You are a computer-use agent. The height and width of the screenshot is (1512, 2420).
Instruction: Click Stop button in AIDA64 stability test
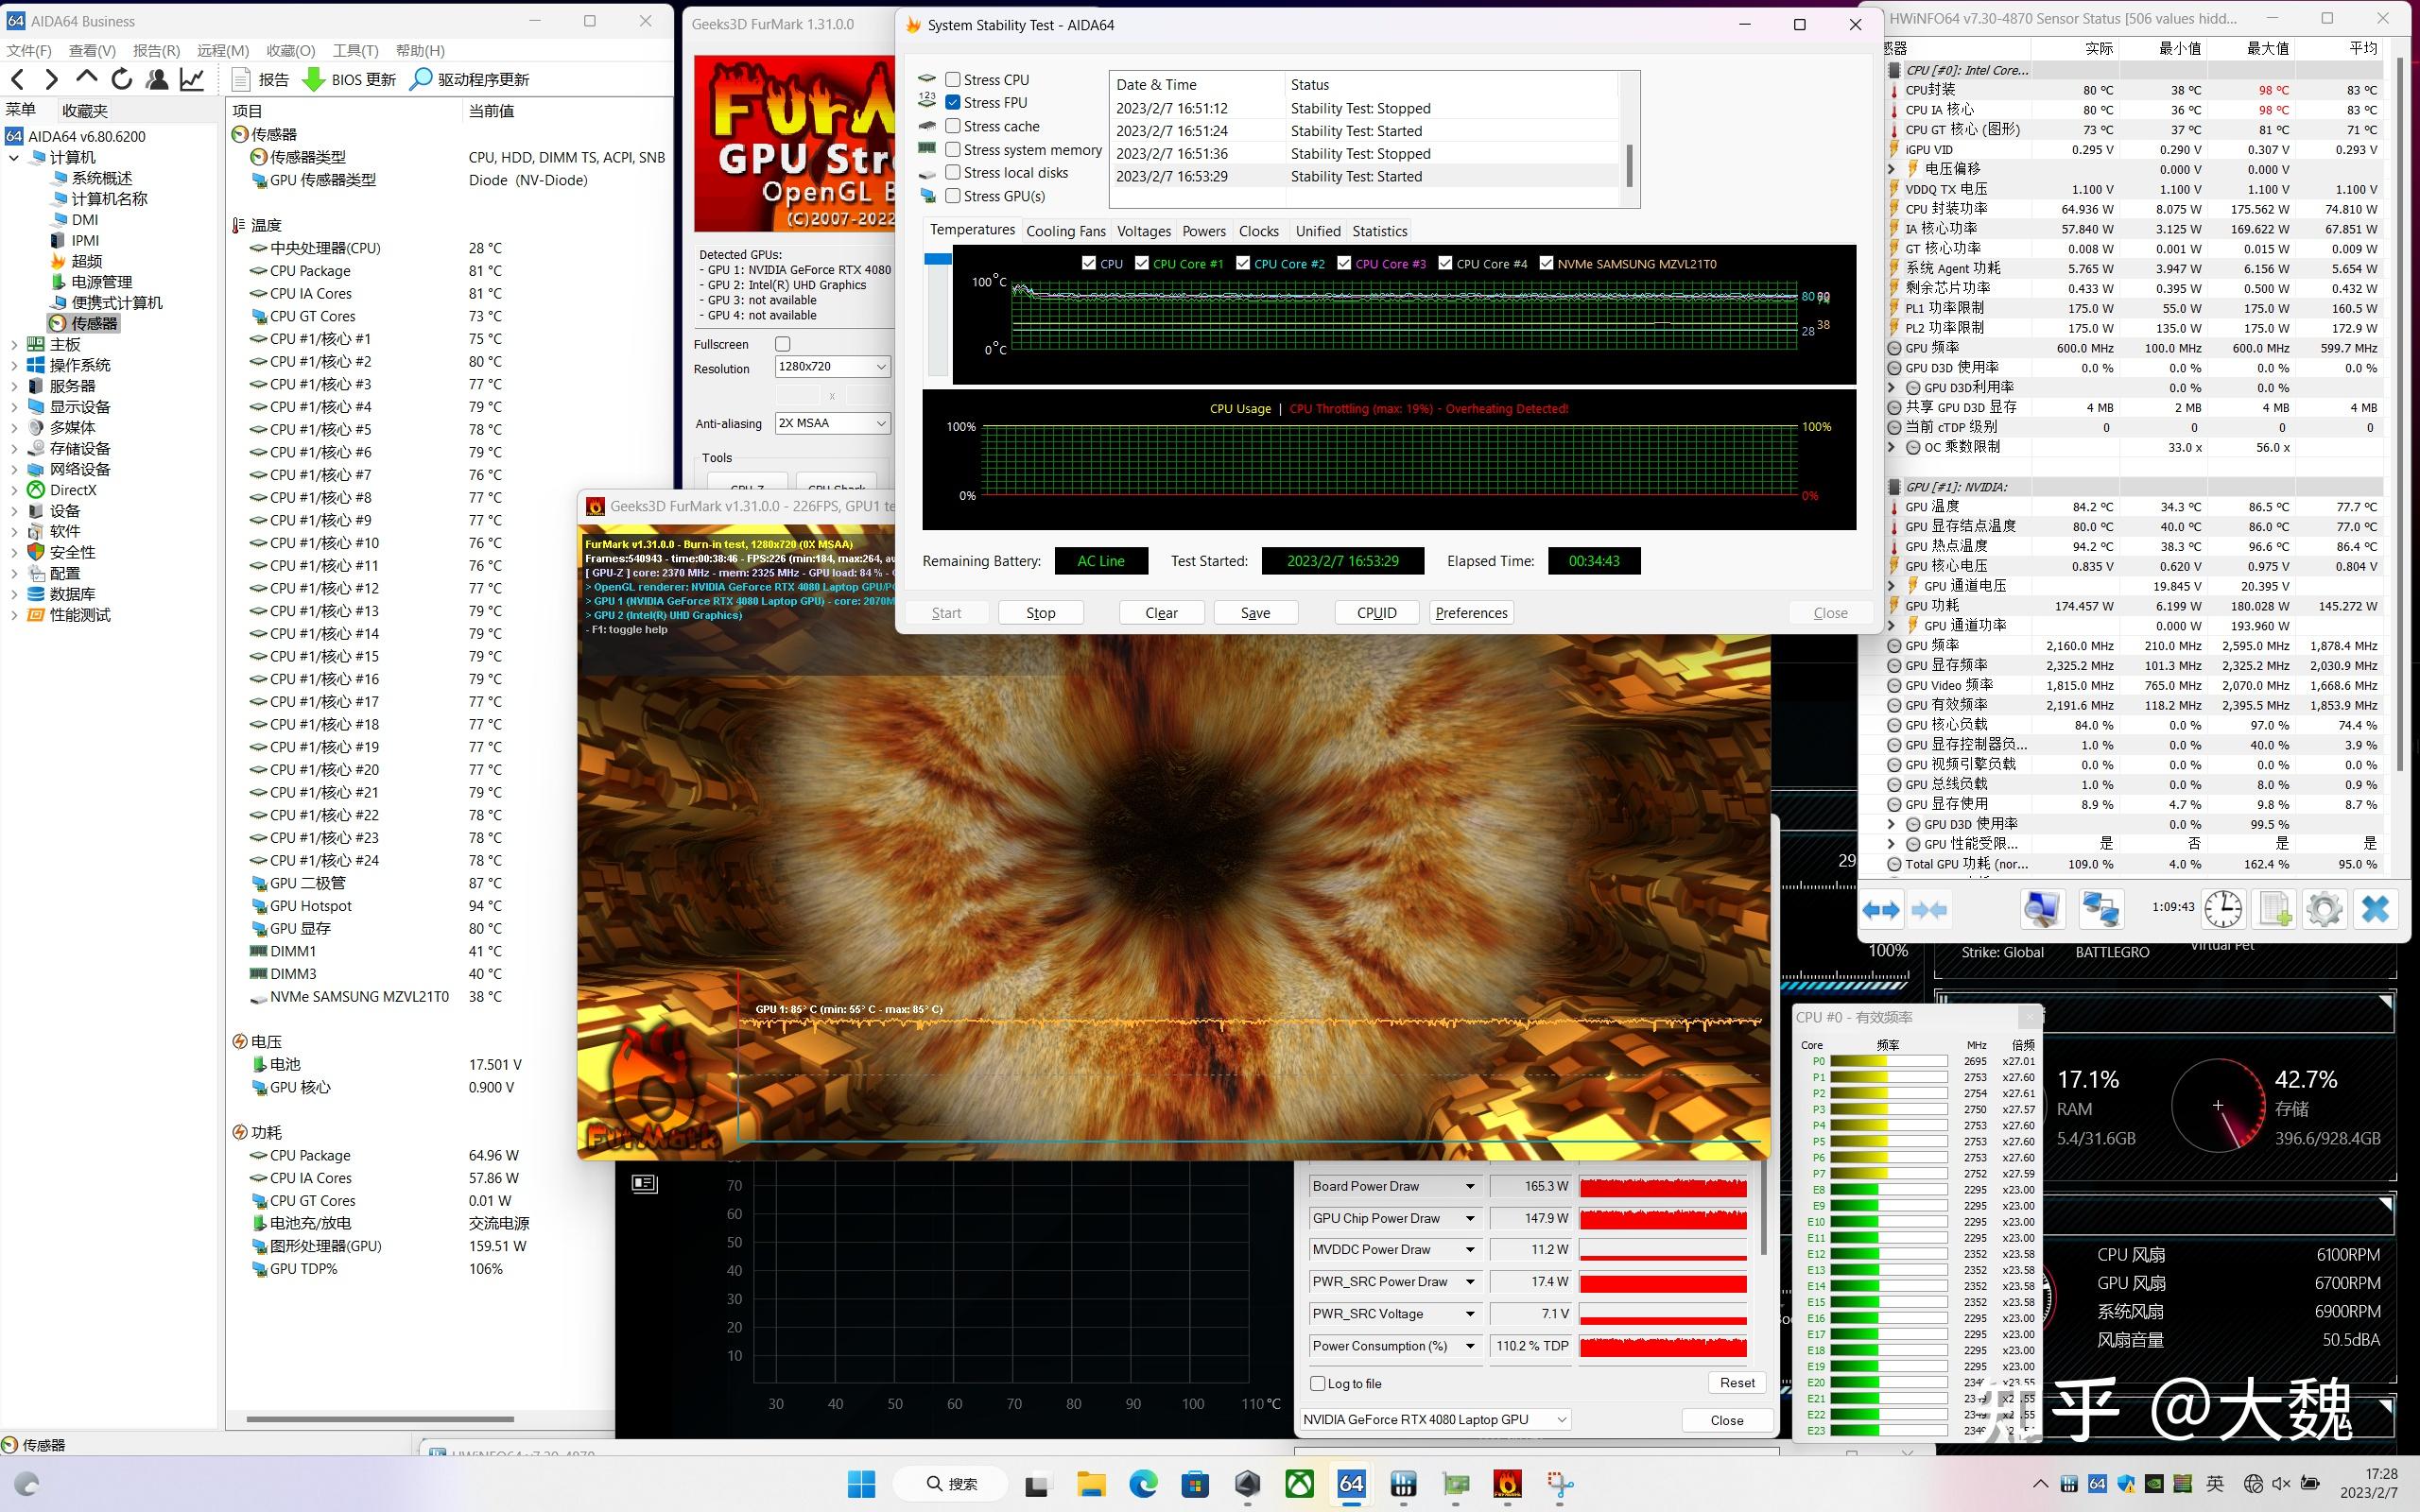[x=1040, y=611]
